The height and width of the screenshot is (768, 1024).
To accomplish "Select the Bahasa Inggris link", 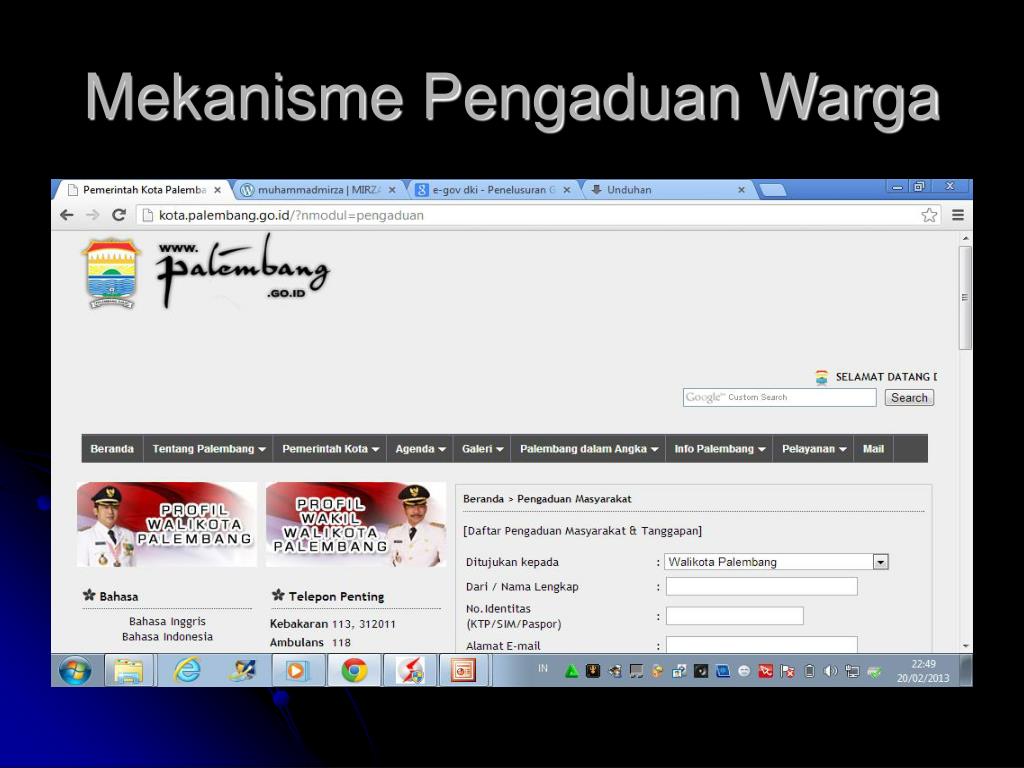I will [x=167, y=621].
